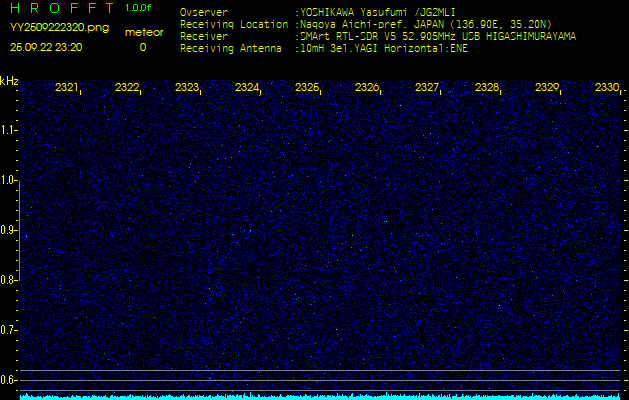Click the yellow meteor label
This screenshot has height=400, width=629.
142,32
